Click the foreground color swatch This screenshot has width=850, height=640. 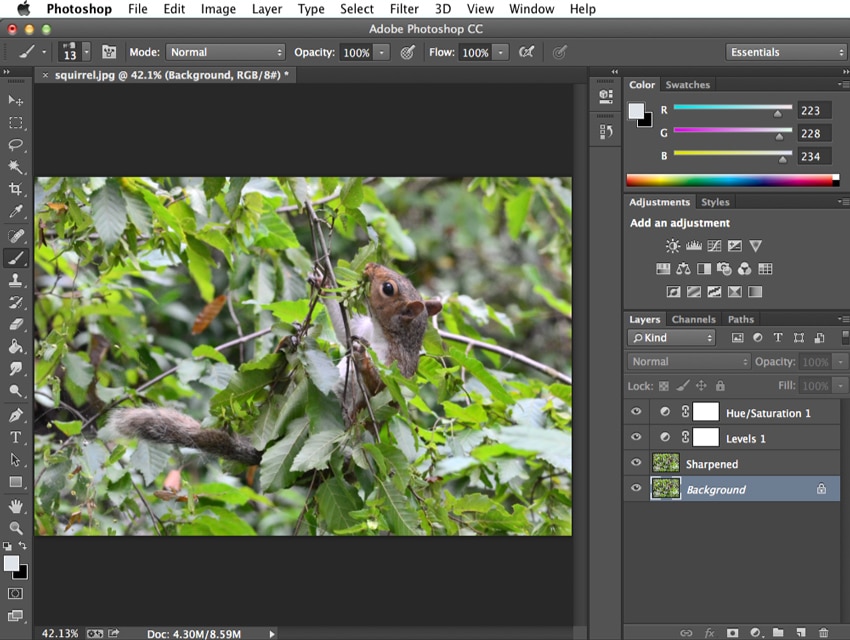tap(10, 562)
